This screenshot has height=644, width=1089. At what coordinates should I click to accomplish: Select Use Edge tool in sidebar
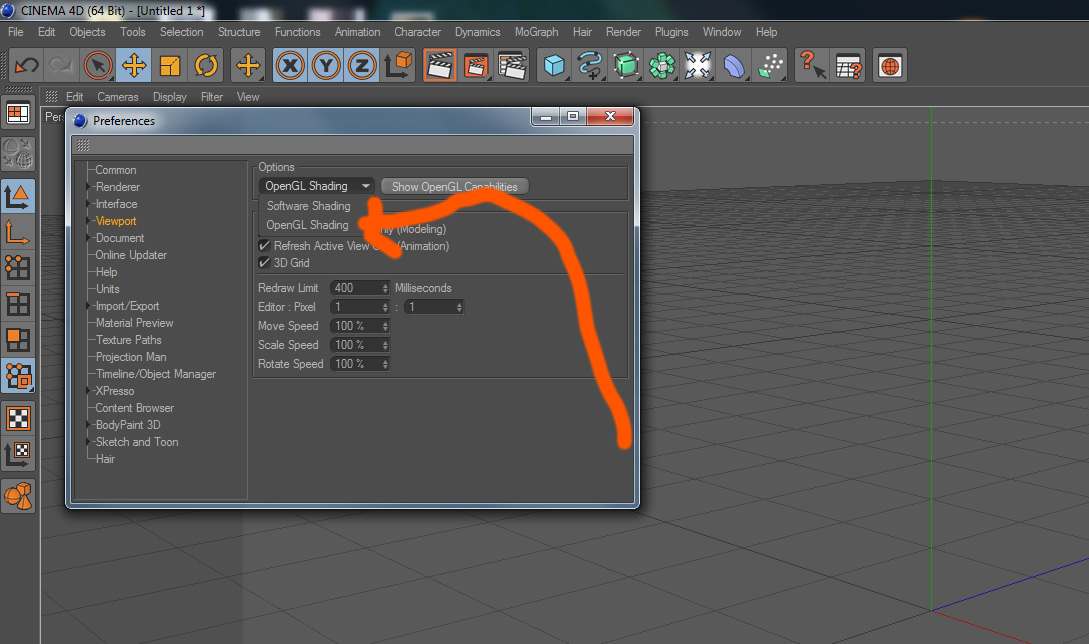[18, 304]
